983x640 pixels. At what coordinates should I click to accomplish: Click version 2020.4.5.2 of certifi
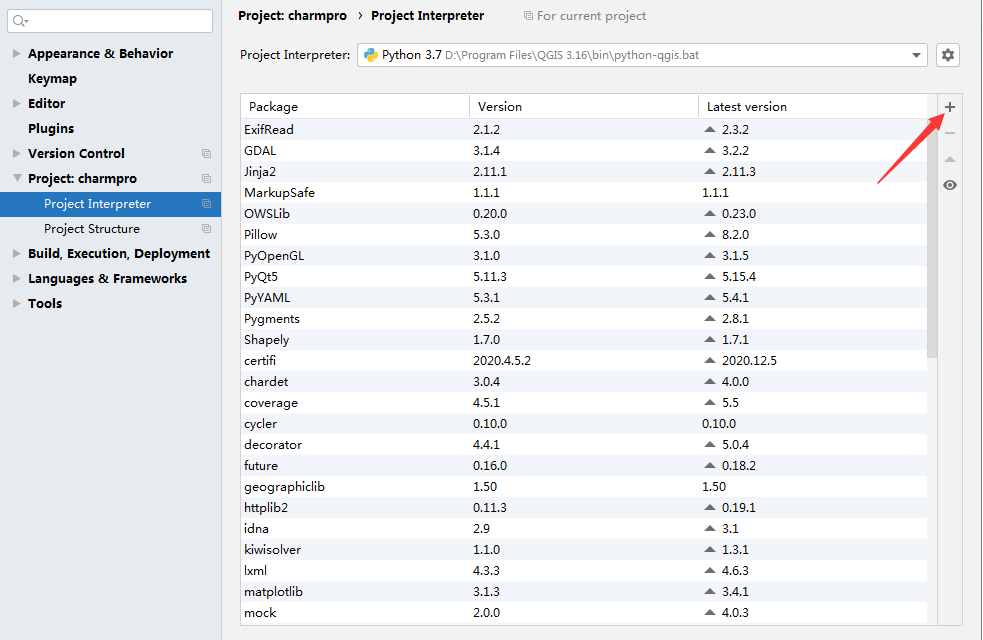[x=502, y=360]
